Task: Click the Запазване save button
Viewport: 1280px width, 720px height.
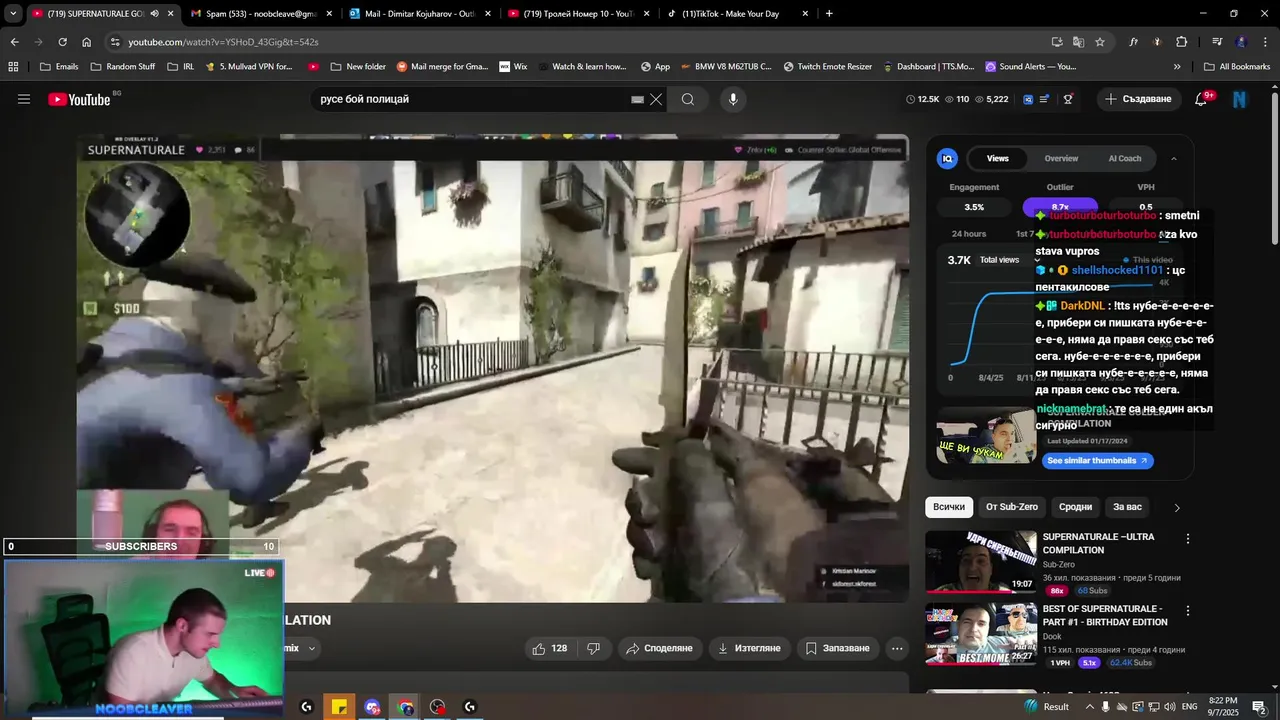Action: point(837,648)
